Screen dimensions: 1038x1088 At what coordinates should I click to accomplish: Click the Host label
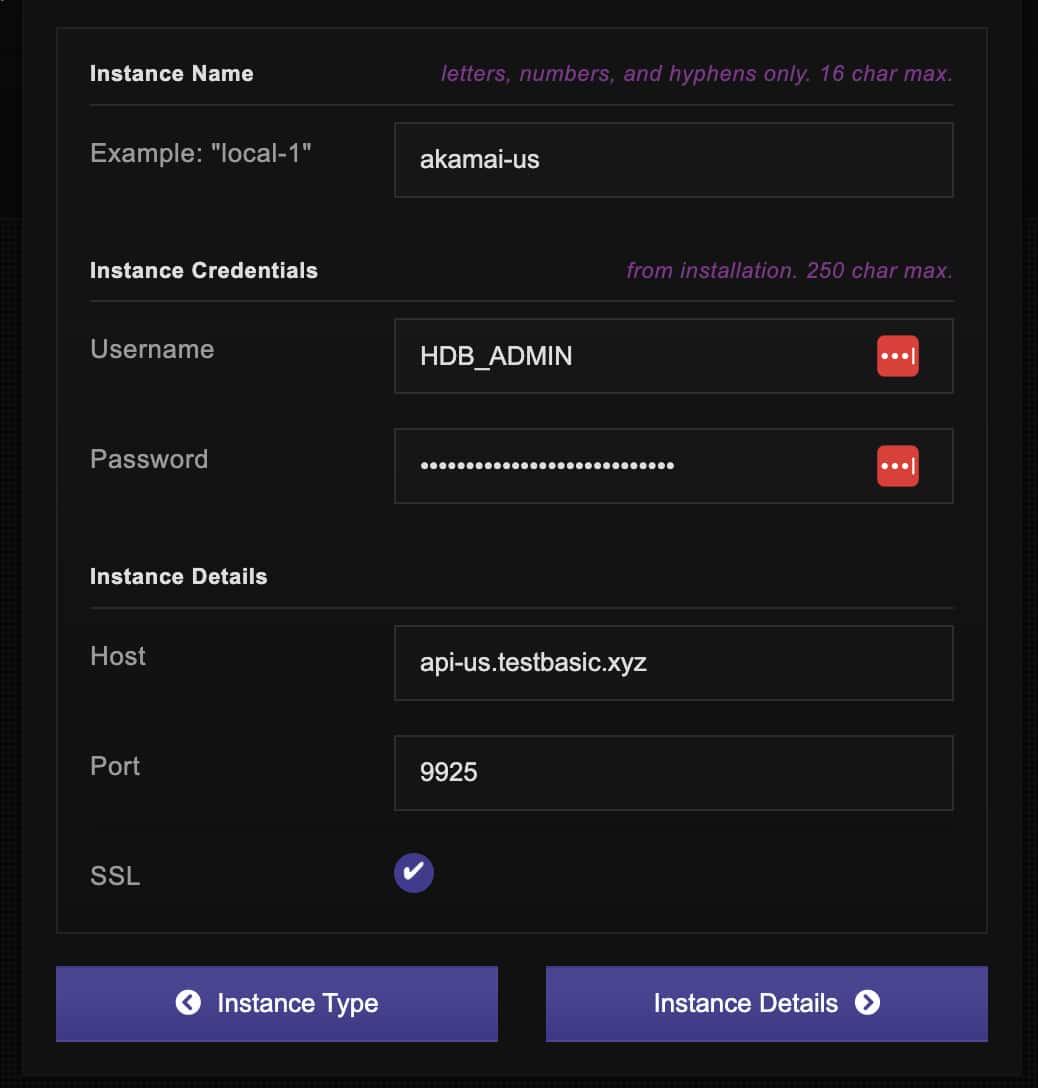pyautogui.click(x=118, y=656)
